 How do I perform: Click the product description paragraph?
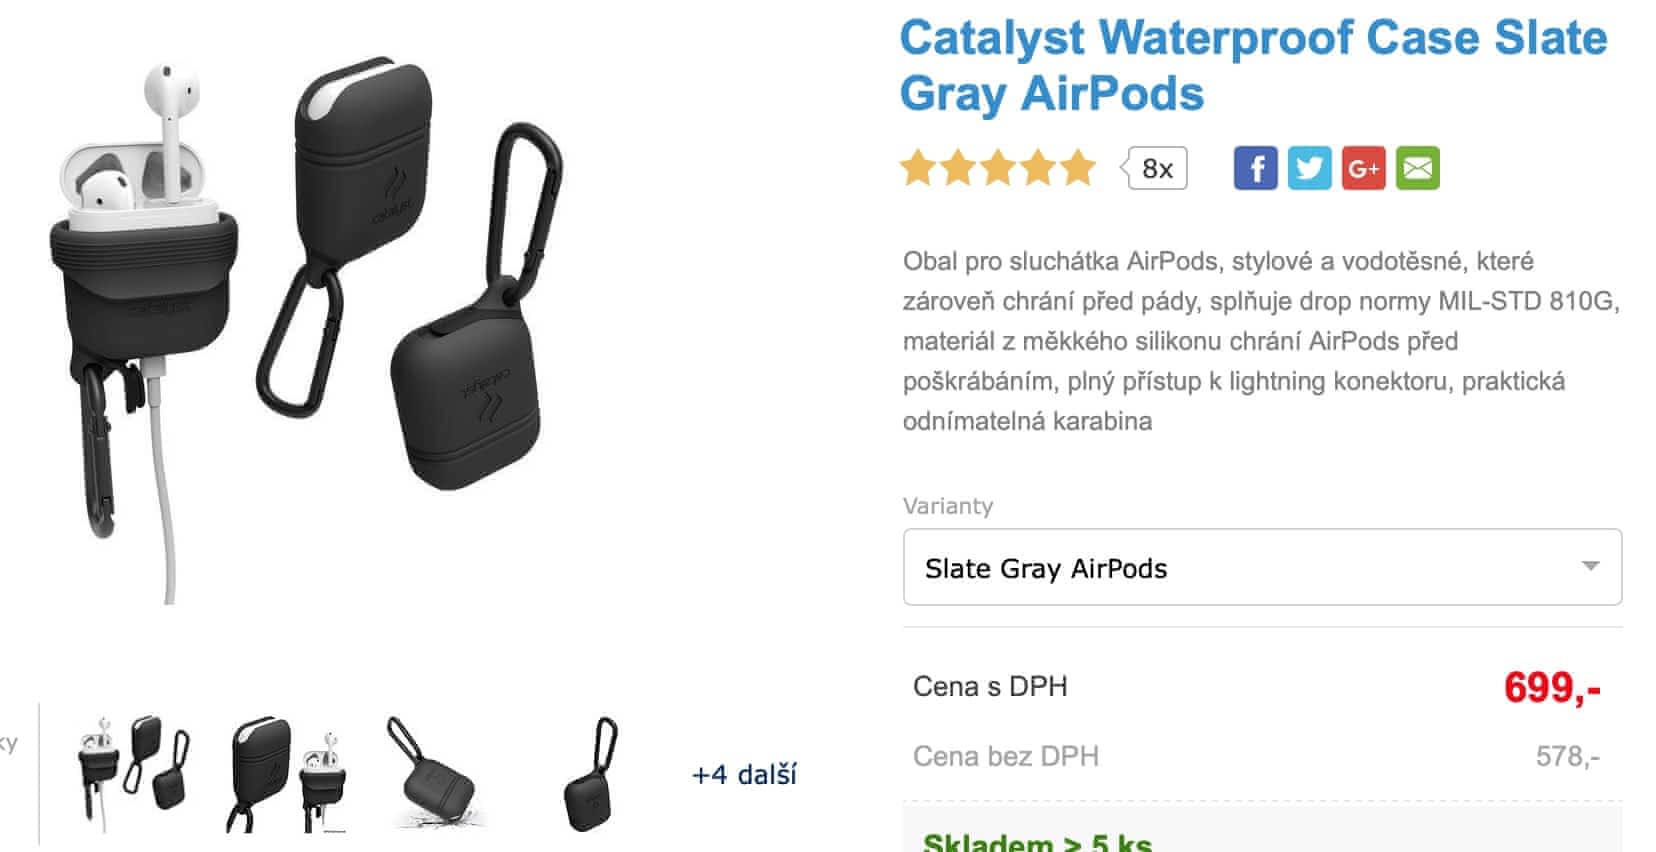coord(1260,341)
